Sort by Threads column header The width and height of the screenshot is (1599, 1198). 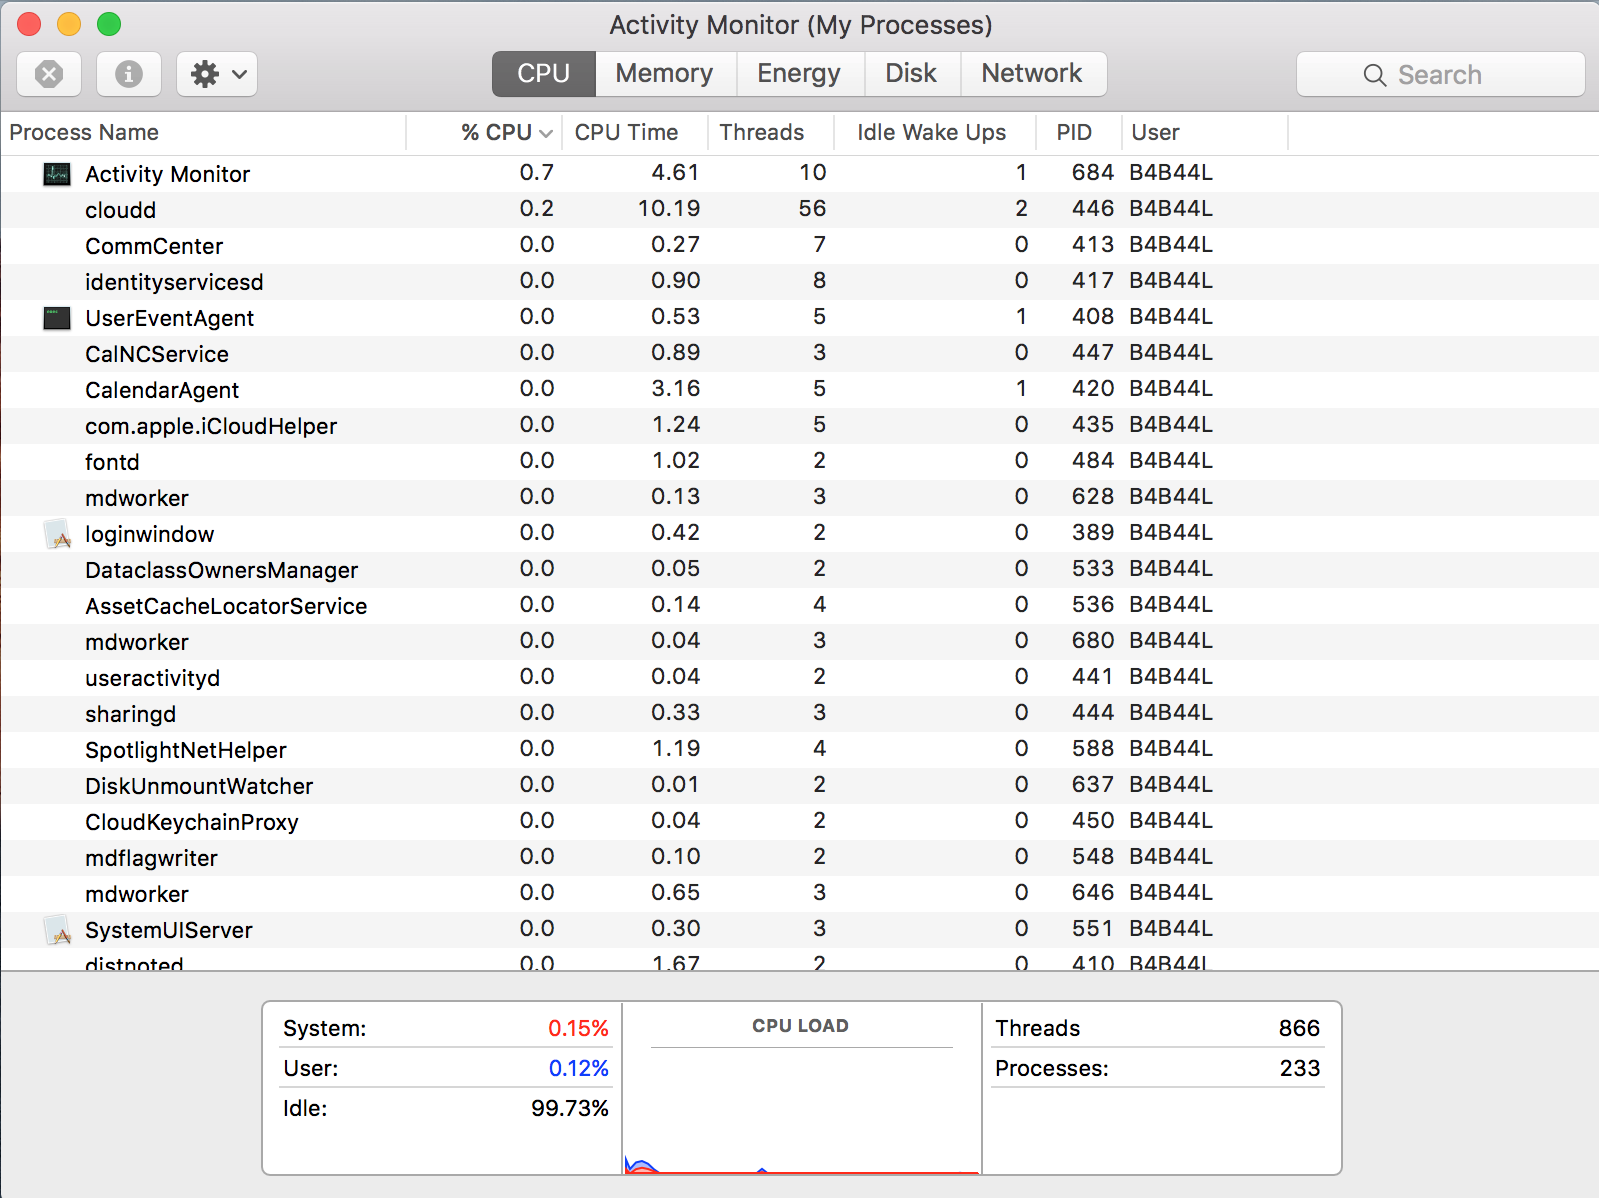click(x=771, y=132)
